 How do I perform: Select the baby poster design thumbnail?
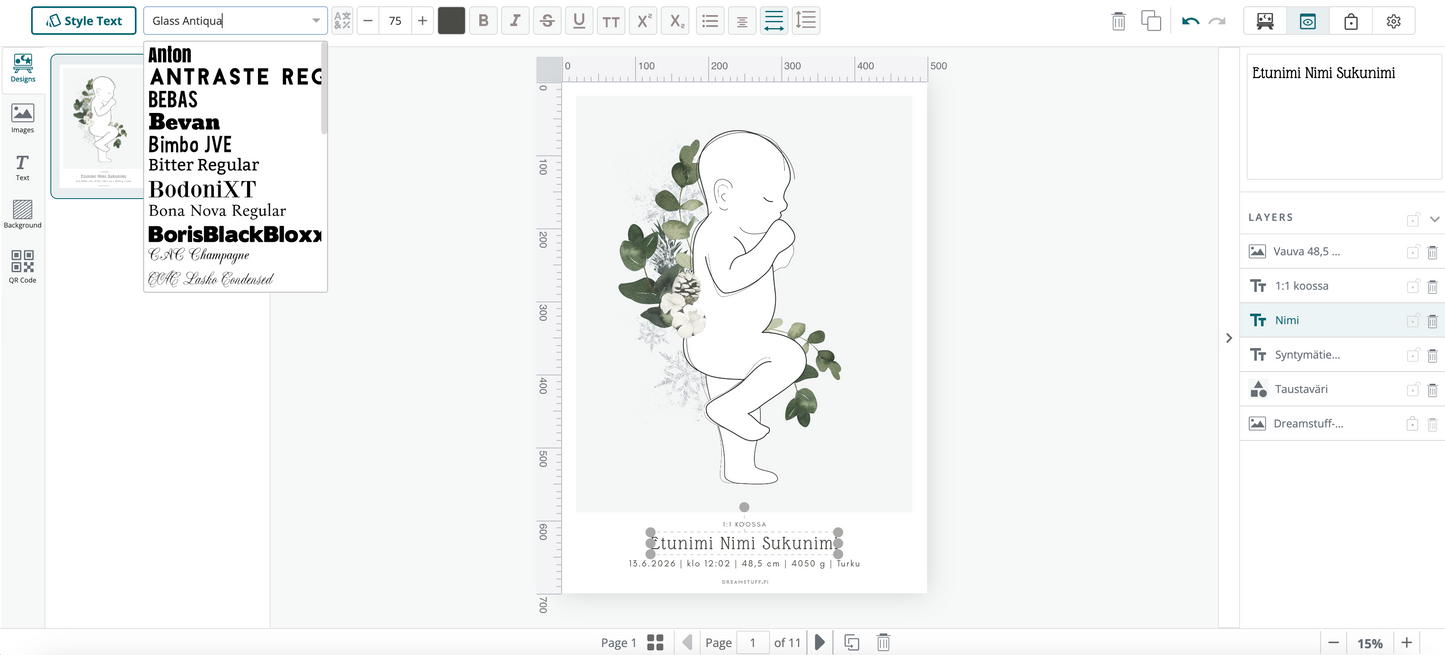(98, 126)
